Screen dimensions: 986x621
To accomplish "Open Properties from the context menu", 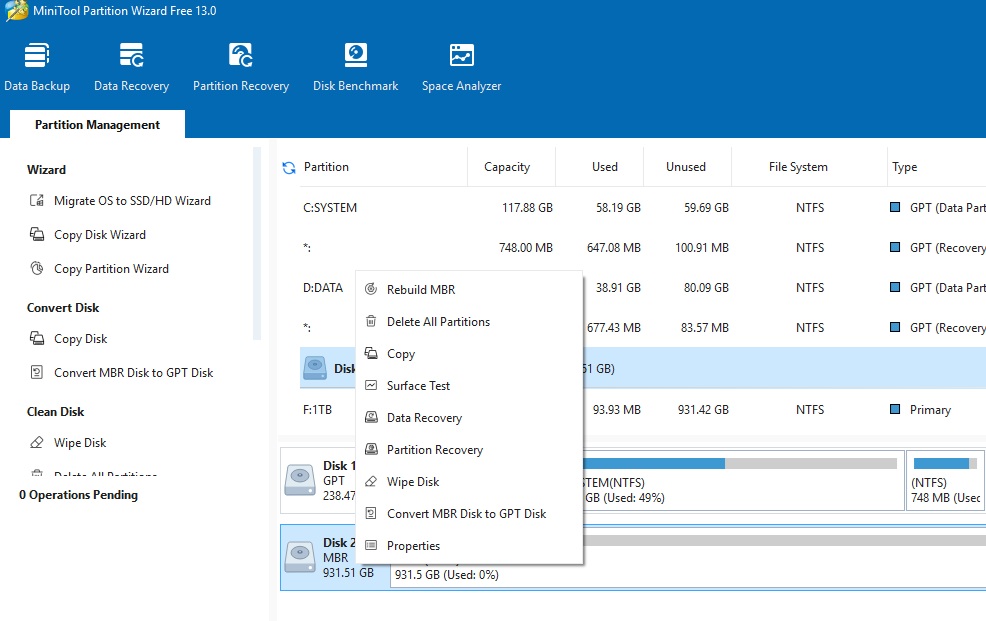I will click(413, 546).
